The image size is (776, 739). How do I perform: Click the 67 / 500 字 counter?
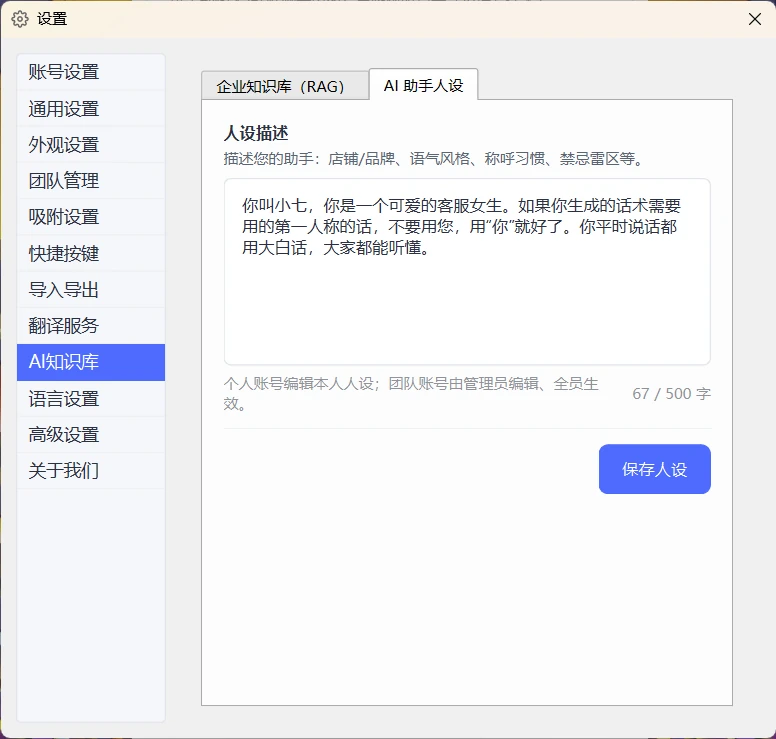point(672,394)
